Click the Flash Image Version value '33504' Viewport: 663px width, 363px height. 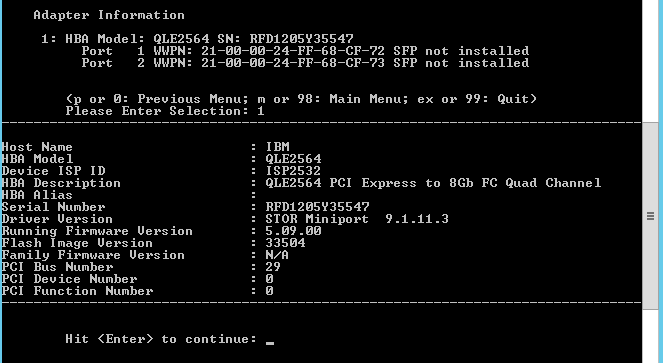(285, 243)
